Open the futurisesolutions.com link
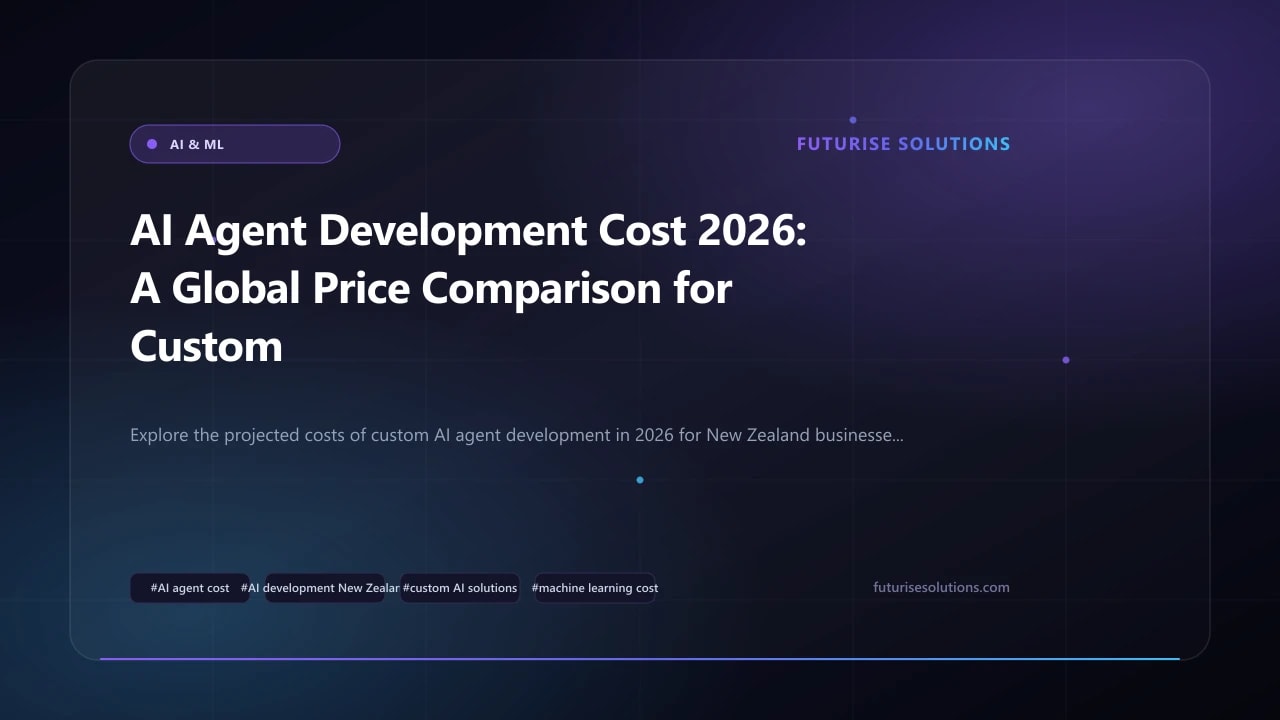Image resolution: width=1280 pixels, height=720 pixels. 941,587
